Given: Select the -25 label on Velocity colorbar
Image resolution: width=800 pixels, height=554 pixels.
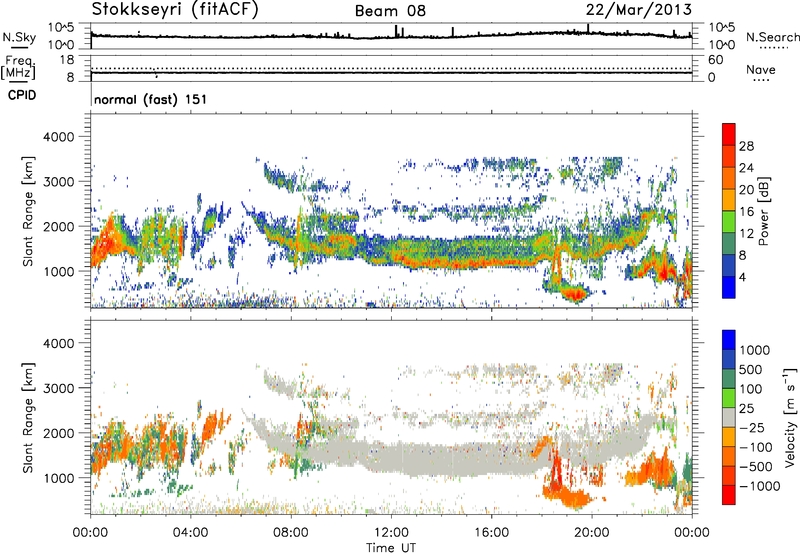Looking at the screenshot, I should click(752, 428).
